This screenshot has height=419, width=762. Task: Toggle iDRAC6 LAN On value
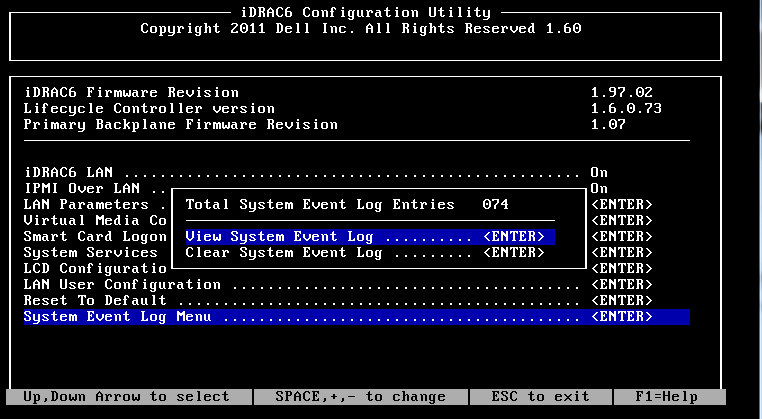pos(599,173)
